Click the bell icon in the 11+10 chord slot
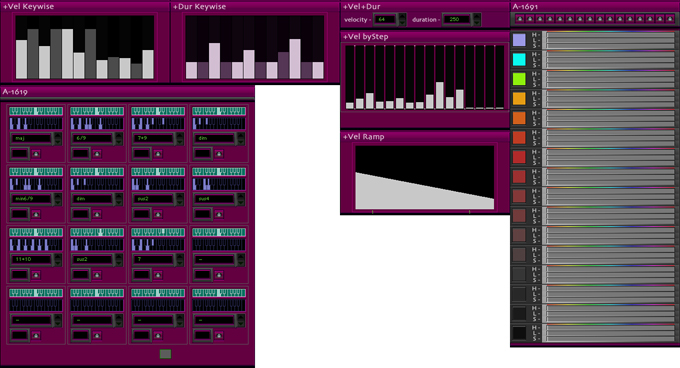Image resolution: width=680 pixels, height=368 pixels. (36, 275)
